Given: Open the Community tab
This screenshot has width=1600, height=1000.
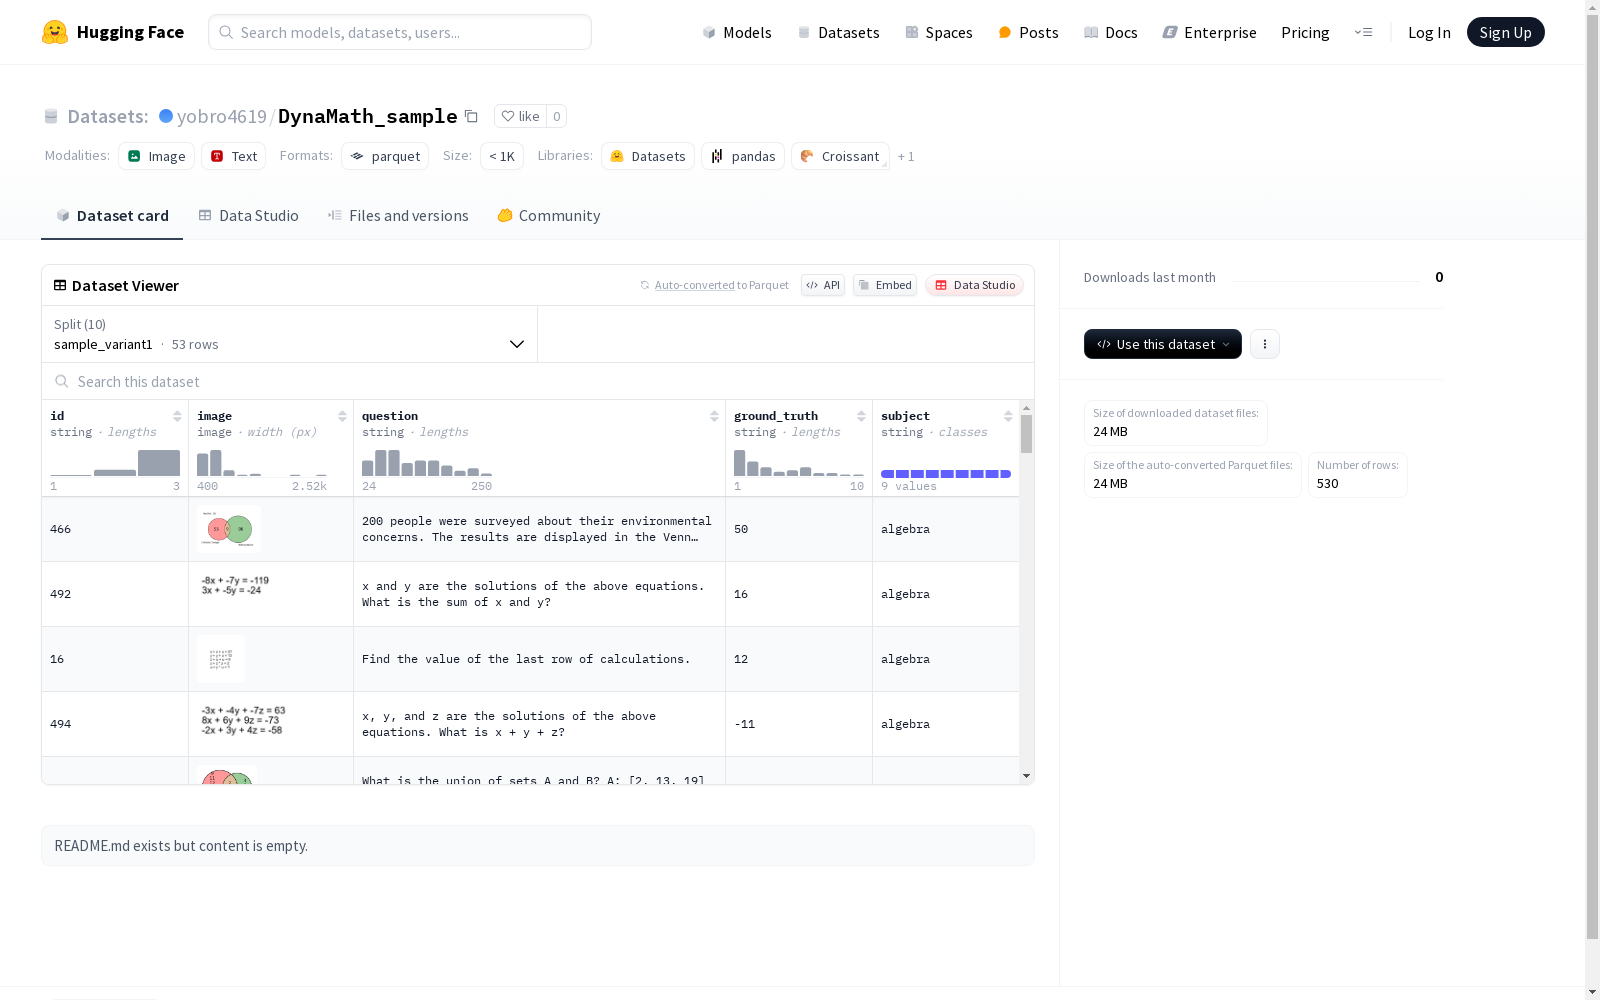Looking at the screenshot, I should pos(549,215).
